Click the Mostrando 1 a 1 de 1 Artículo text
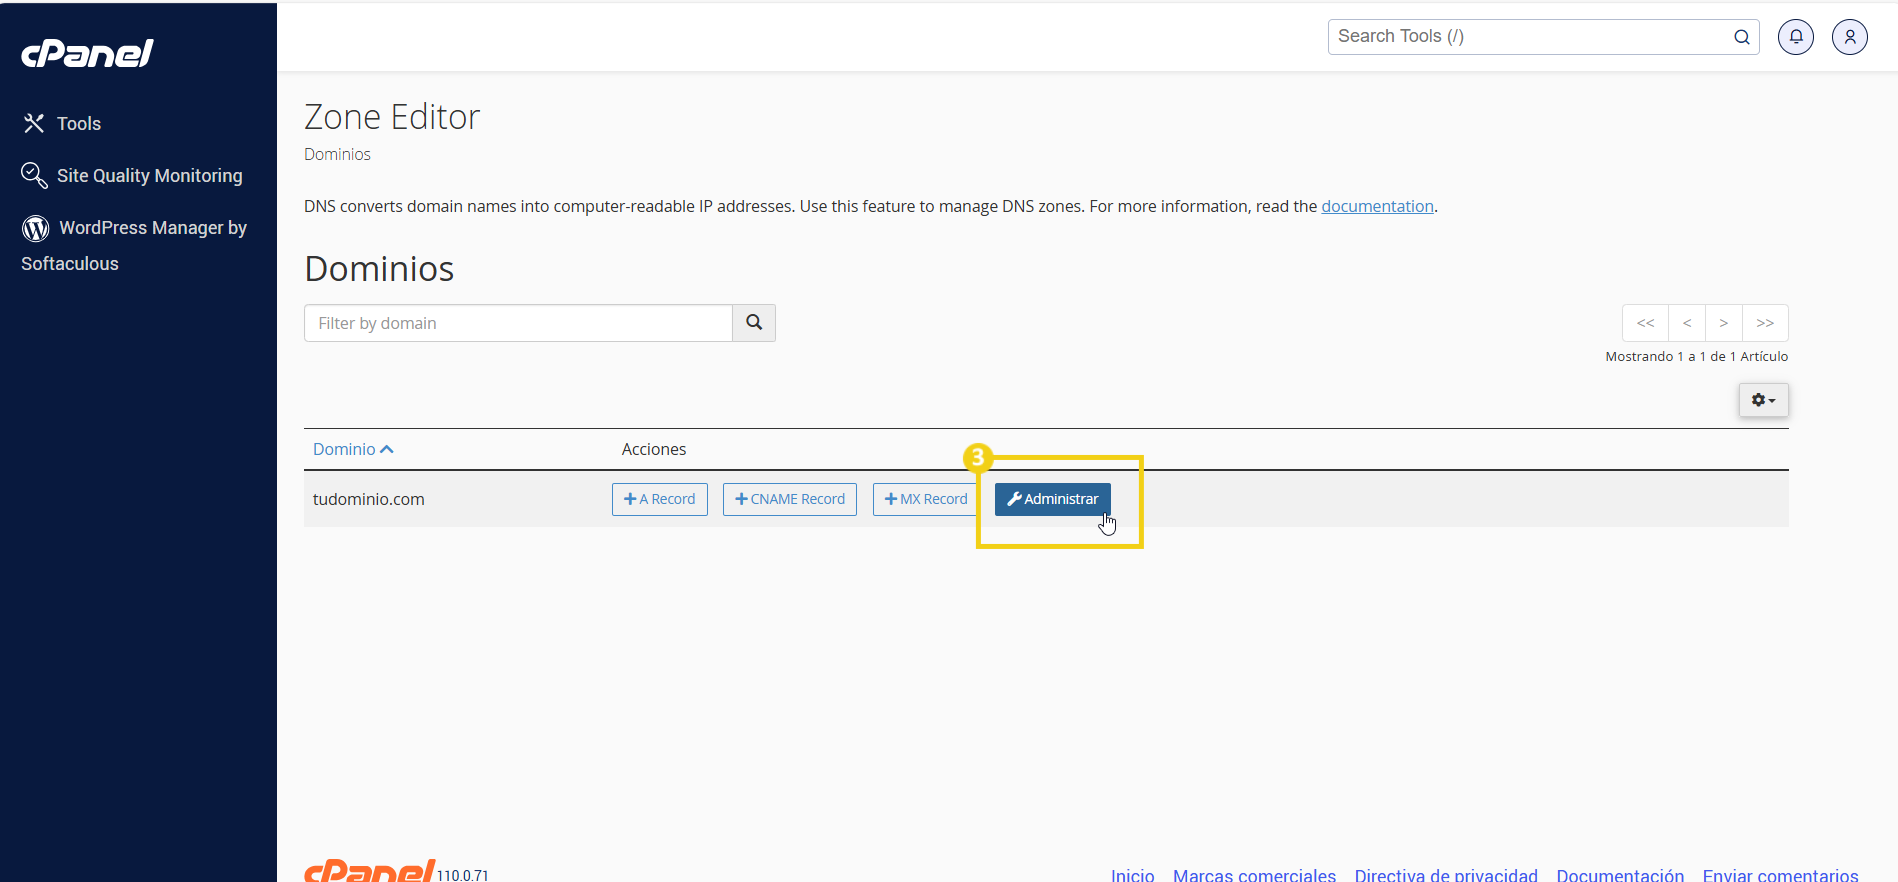 tap(1696, 356)
